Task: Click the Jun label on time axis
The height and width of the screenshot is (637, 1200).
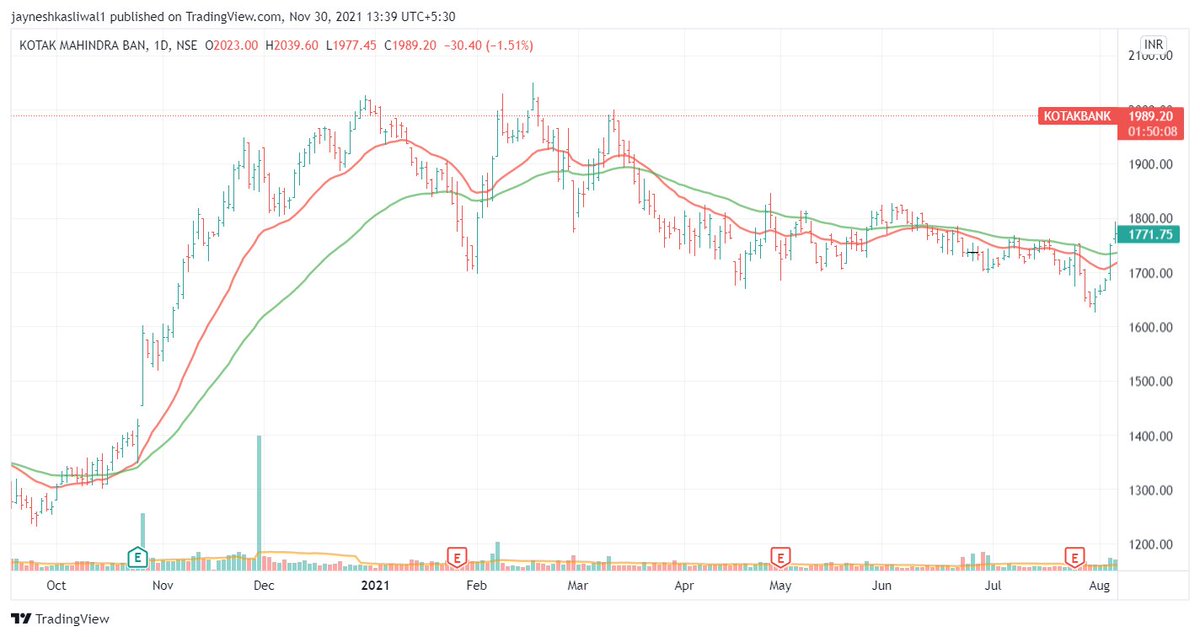Action: (x=881, y=584)
